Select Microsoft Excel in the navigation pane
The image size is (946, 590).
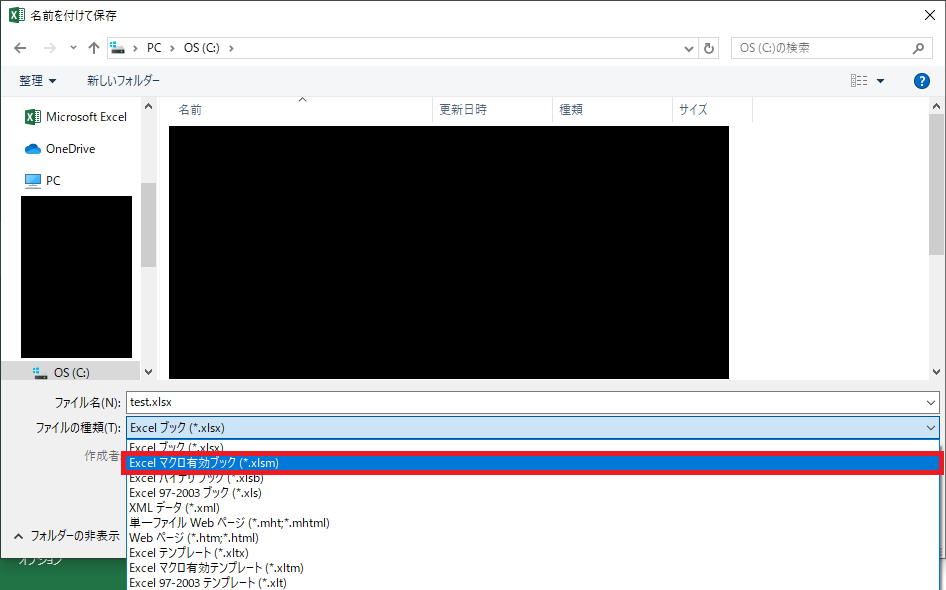pyautogui.click(x=76, y=117)
